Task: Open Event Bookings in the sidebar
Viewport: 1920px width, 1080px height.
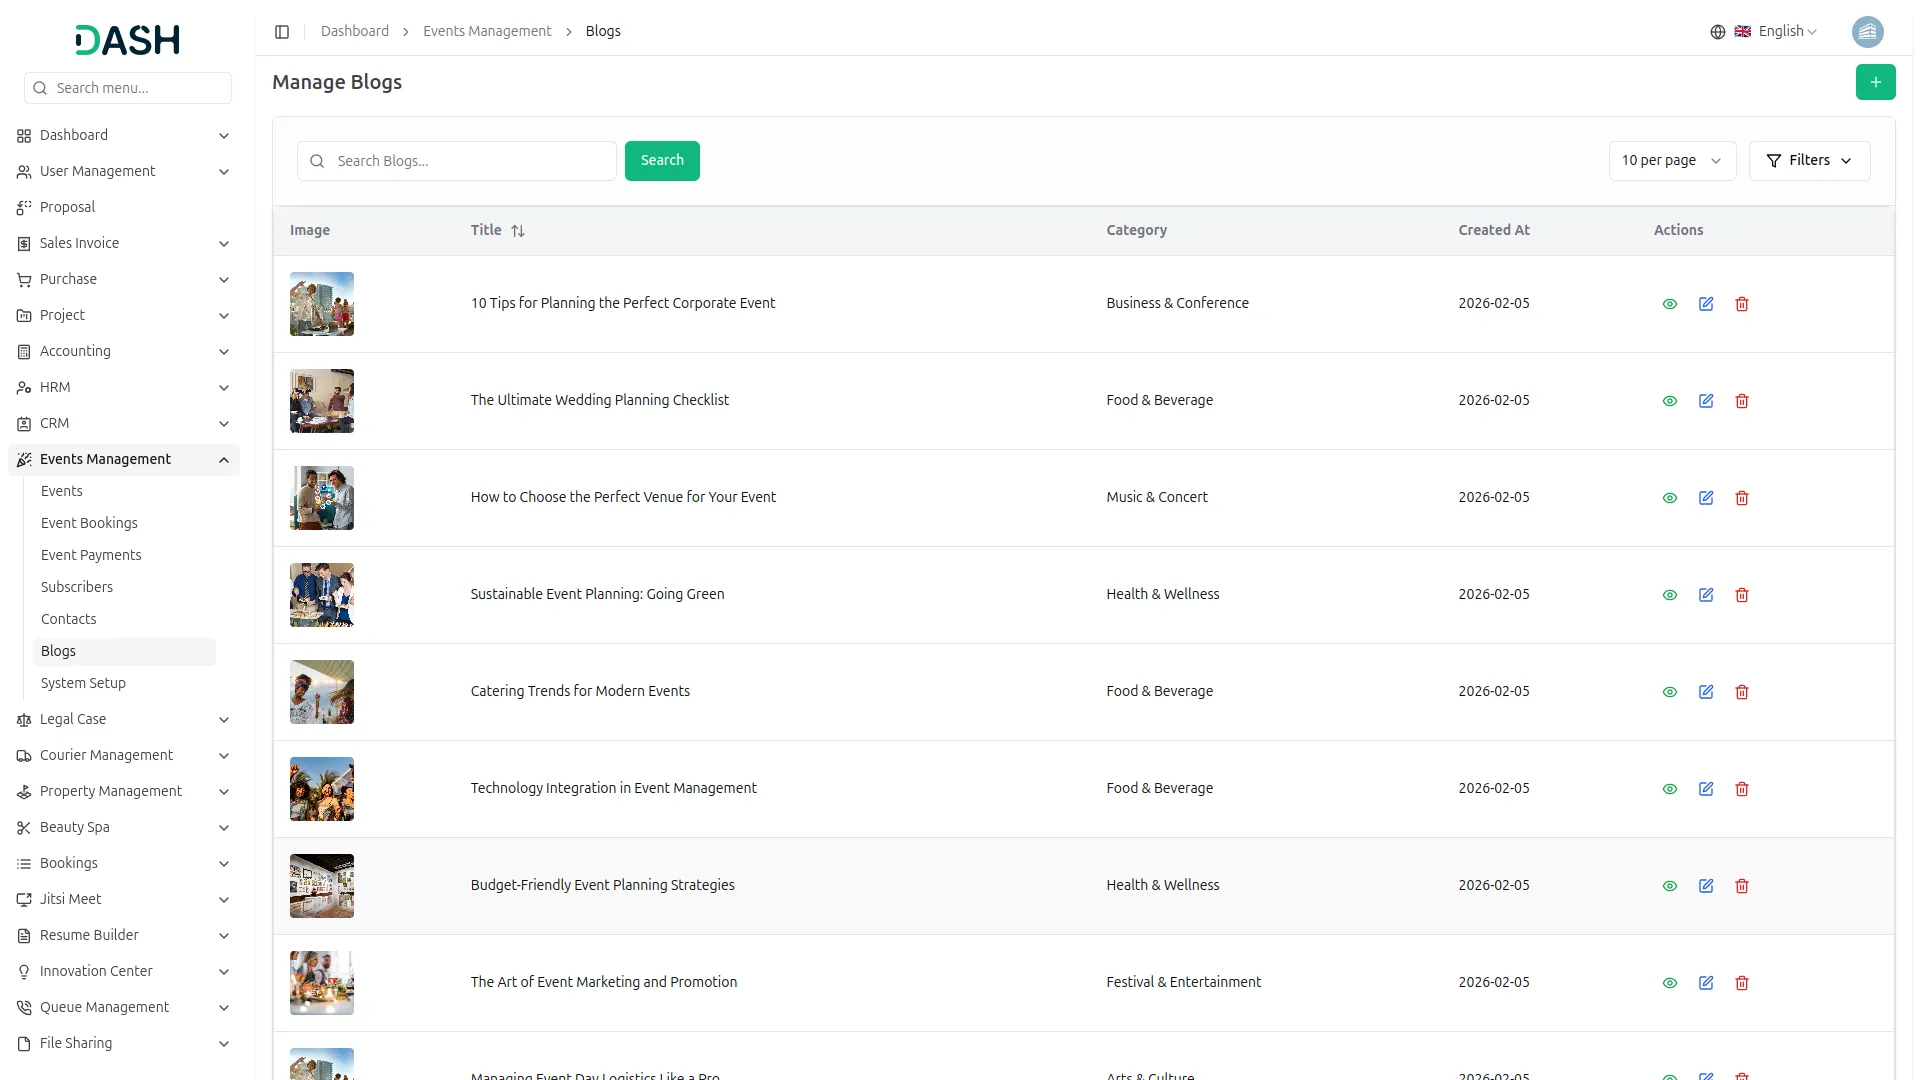Action: [x=89, y=523]
